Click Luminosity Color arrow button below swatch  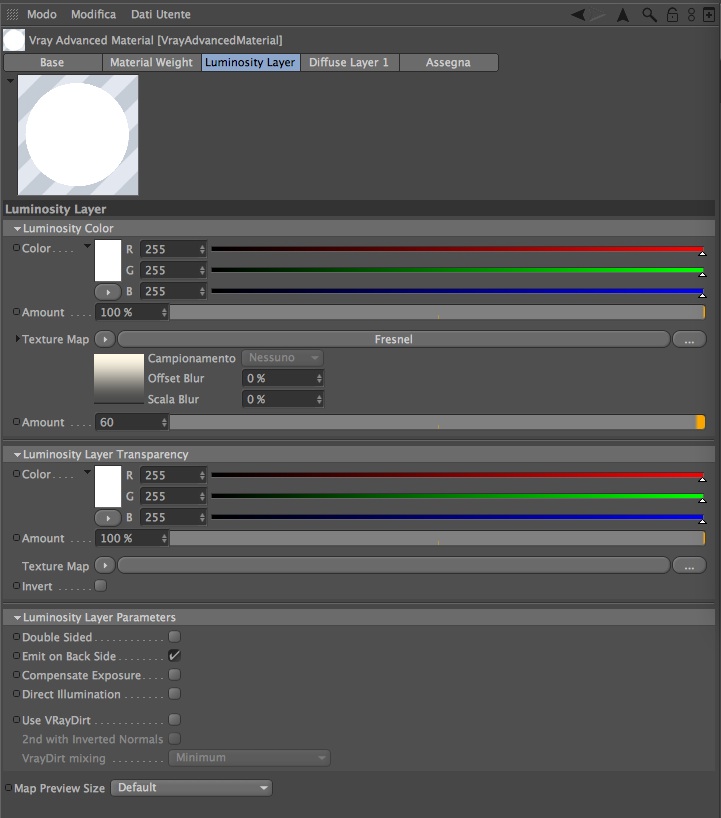(107, 292)
